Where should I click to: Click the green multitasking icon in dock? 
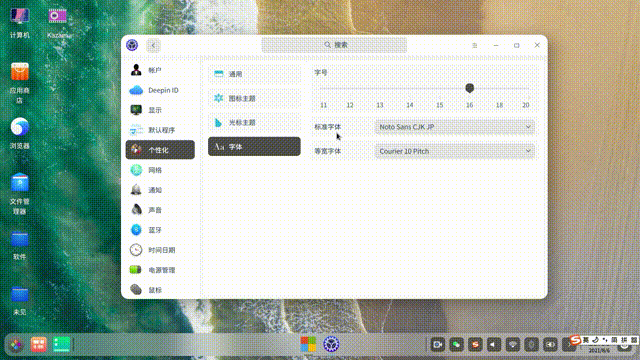61,345
